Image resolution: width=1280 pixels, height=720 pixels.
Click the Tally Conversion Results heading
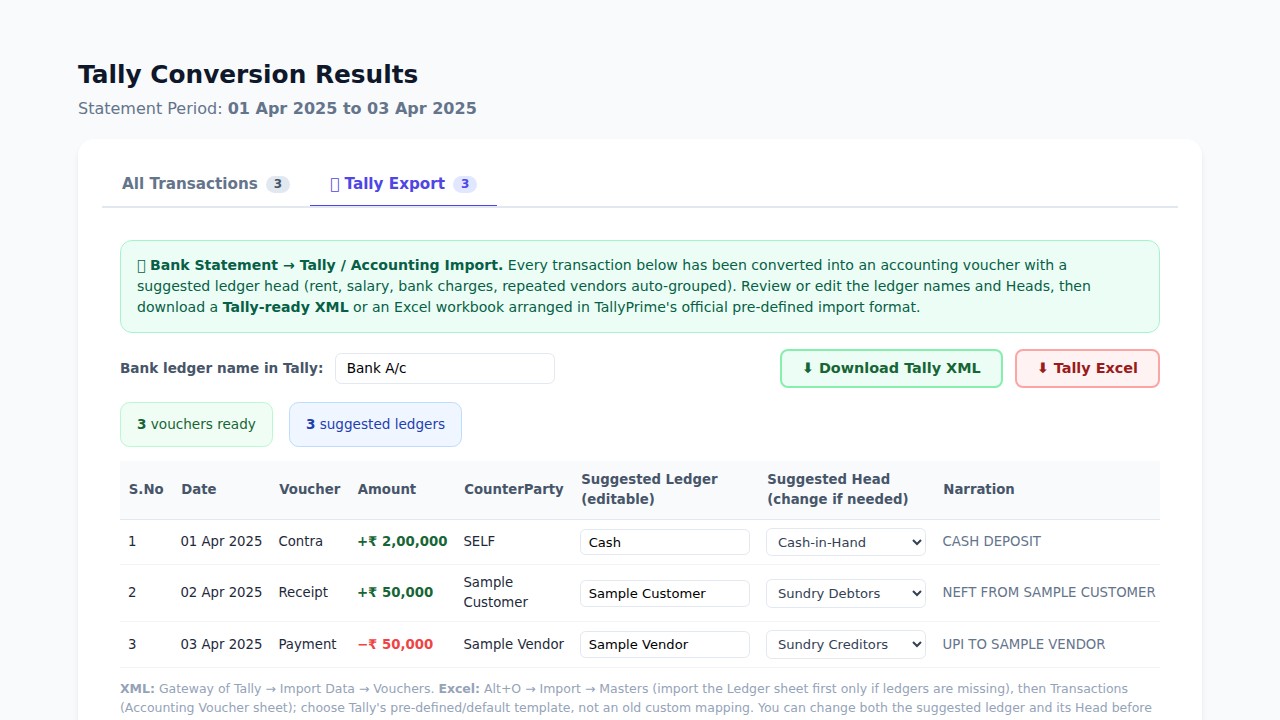(x=248, y=75)
